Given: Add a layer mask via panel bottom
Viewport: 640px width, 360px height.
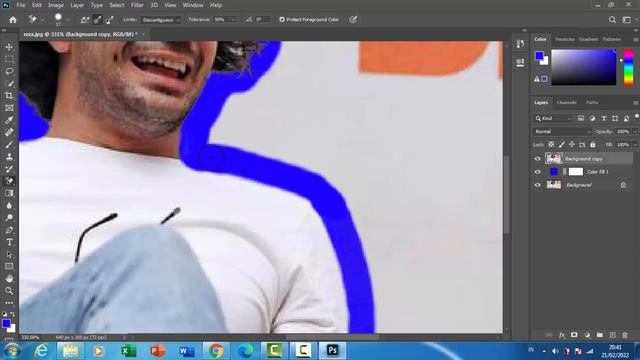Looking at the screenshot, I should click(x=574, y=335).
